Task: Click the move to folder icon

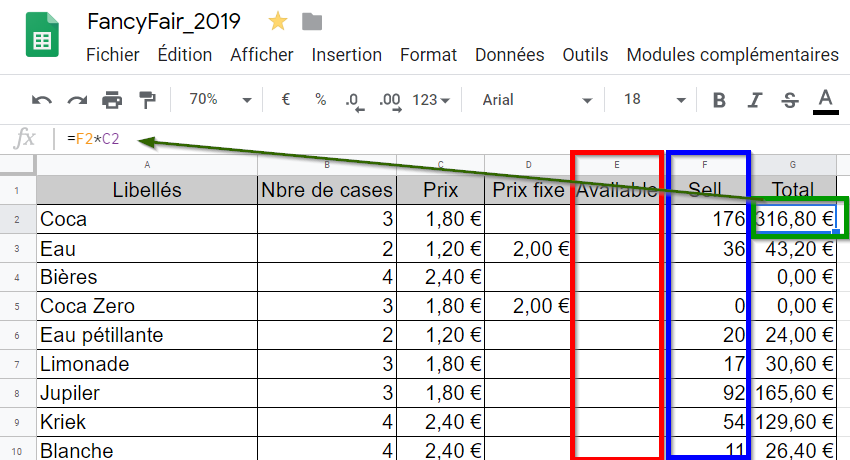Action: click(312, 22)
